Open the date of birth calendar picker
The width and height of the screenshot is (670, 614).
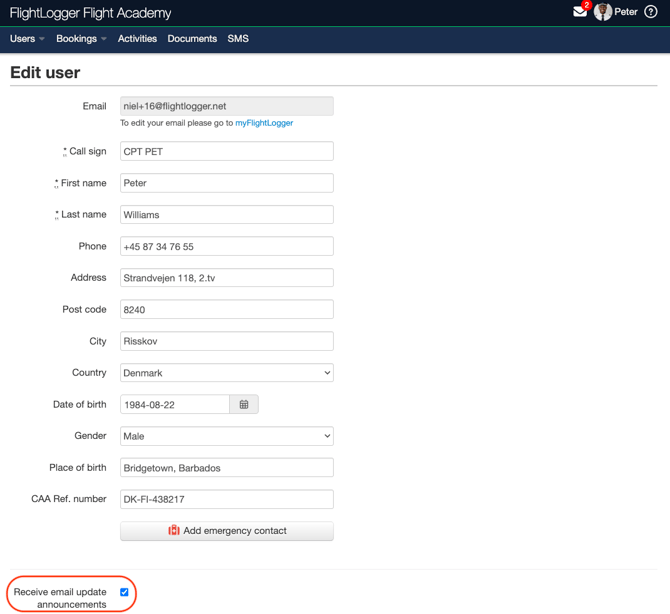click(x=244, y=404)
